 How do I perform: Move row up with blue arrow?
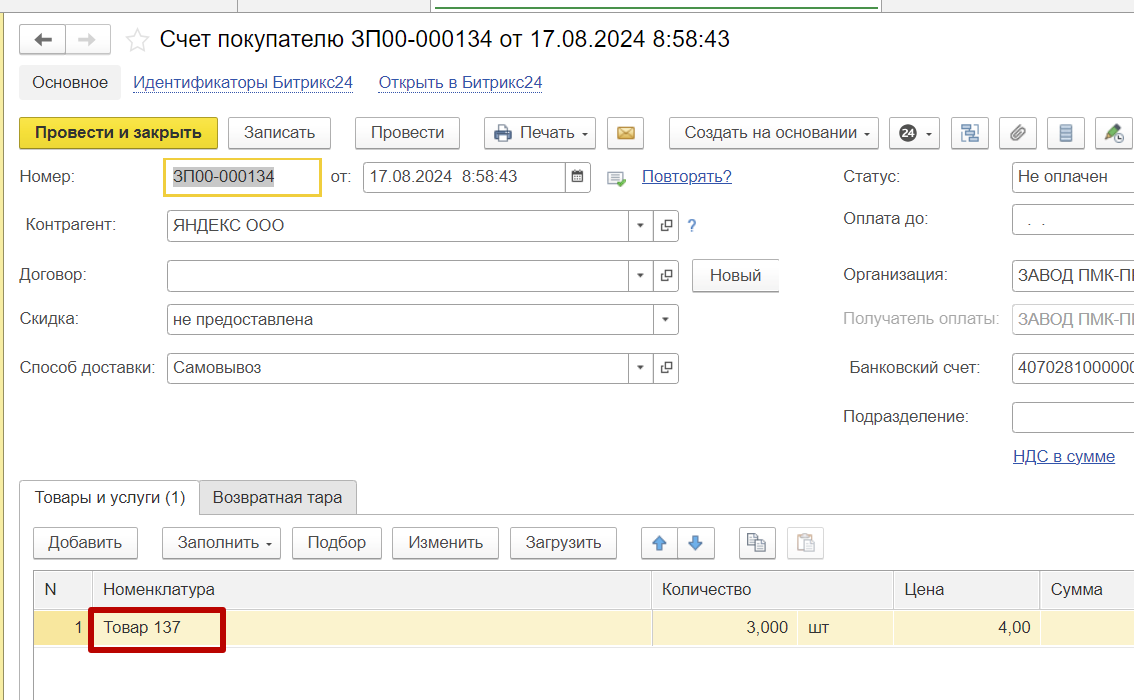[659, 543]
